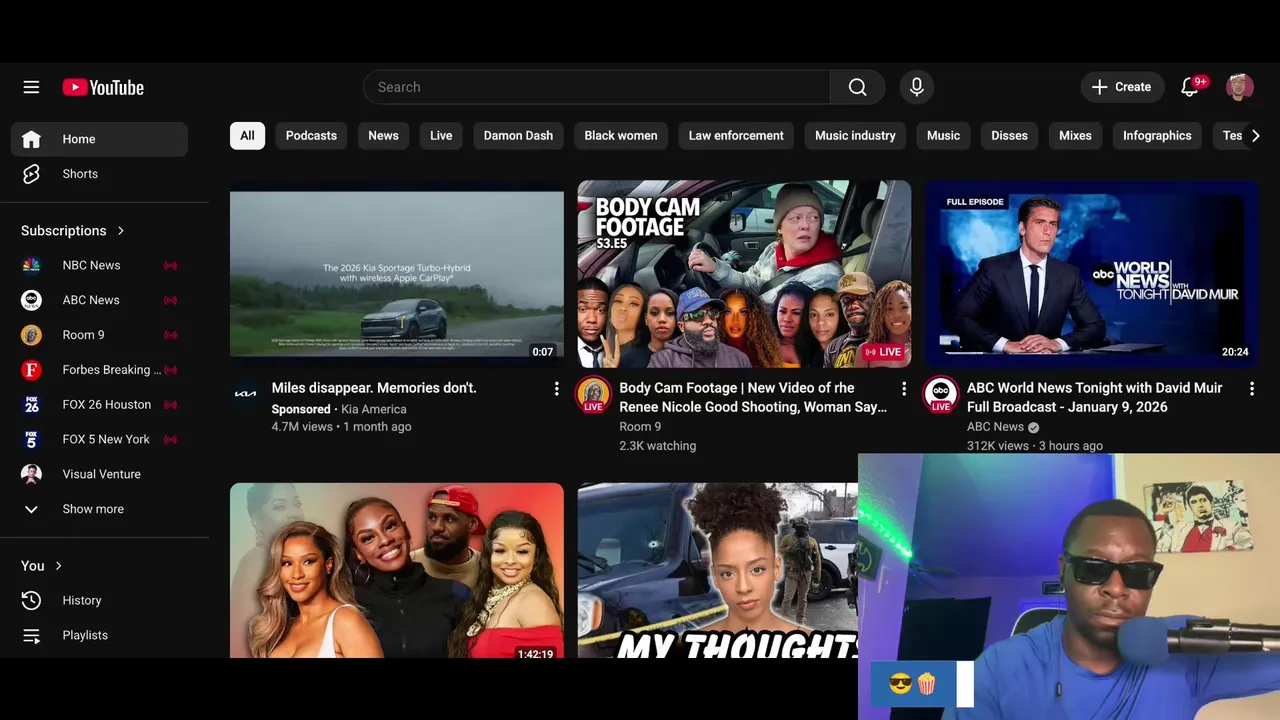Play the My Thoughts video thumbnail
The image size is (1280, 720).
717,570
